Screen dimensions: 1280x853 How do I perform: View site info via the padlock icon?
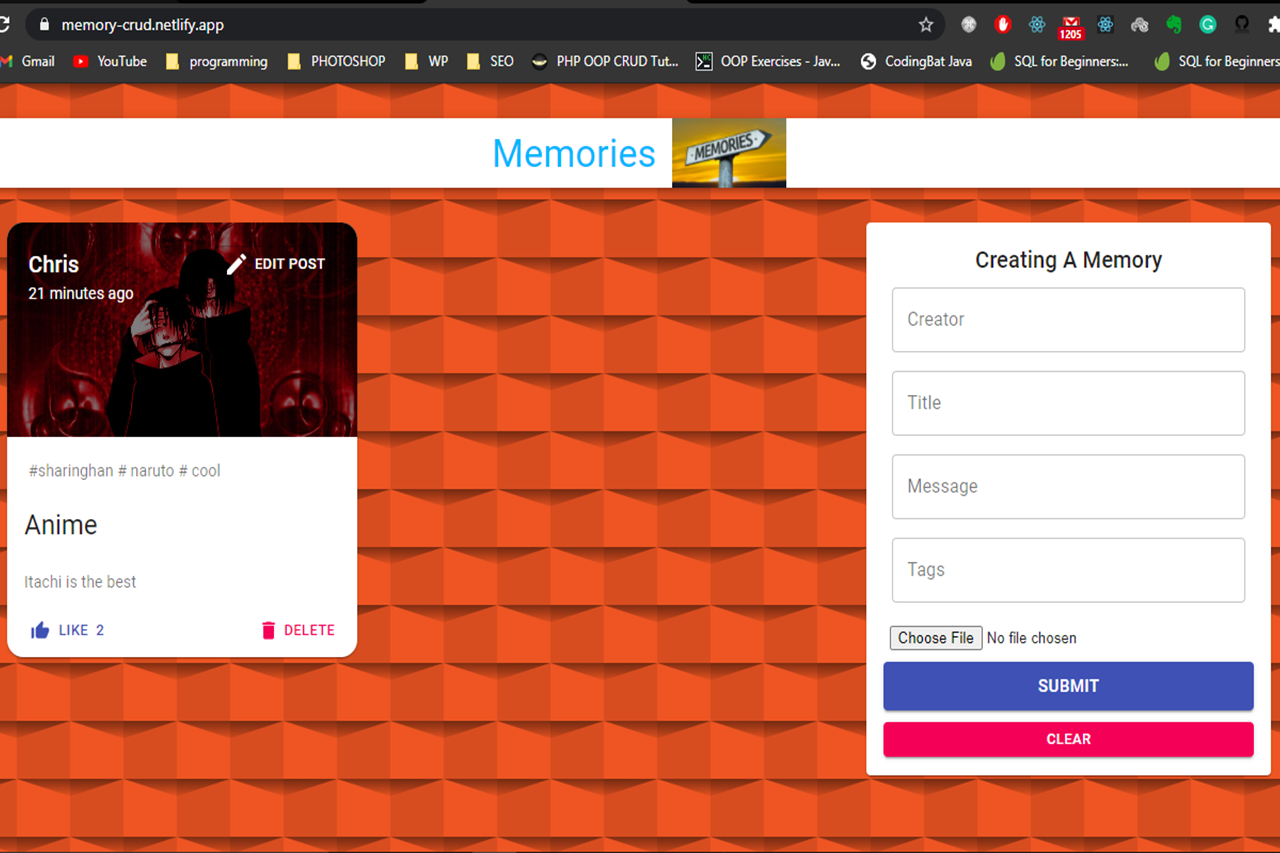(x=43, y=25)
